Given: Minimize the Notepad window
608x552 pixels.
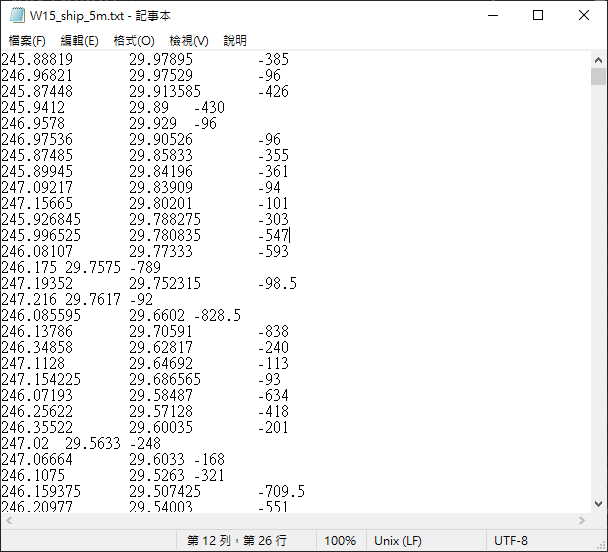Looking at the screenshot, I should (x=493, y=16).
